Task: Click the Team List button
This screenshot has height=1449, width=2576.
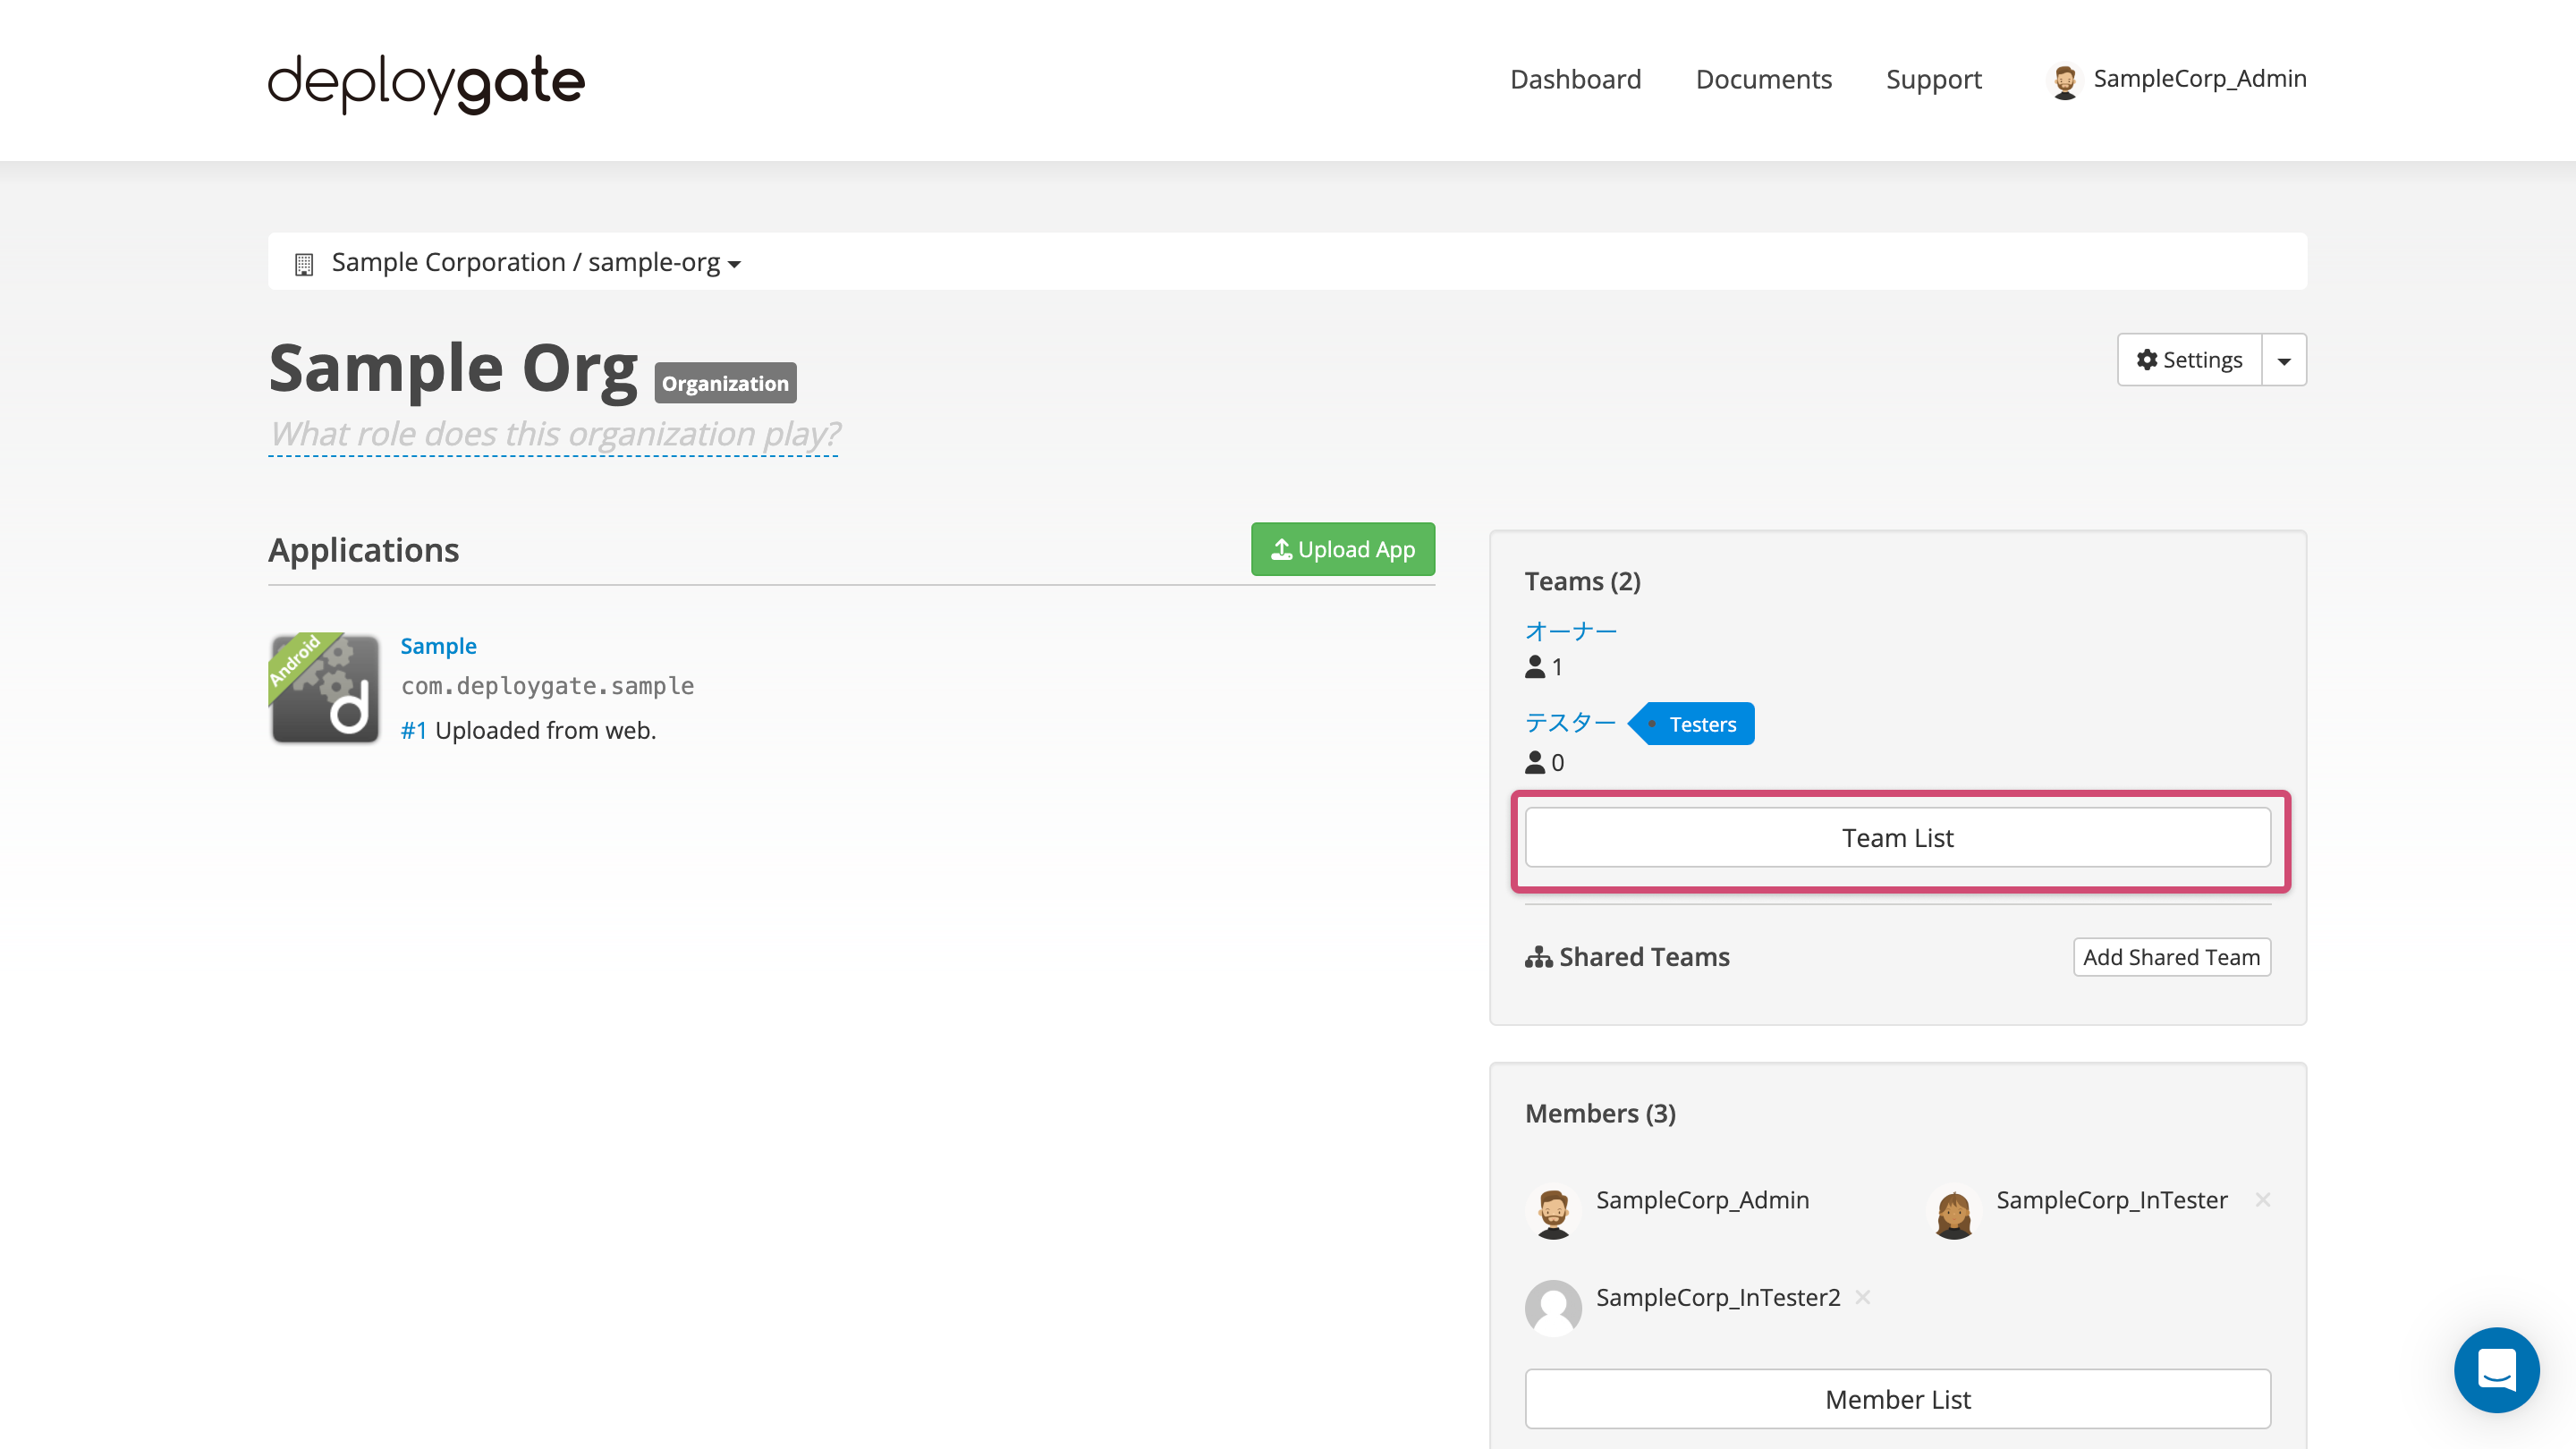Action: (x=1898, y=837)
